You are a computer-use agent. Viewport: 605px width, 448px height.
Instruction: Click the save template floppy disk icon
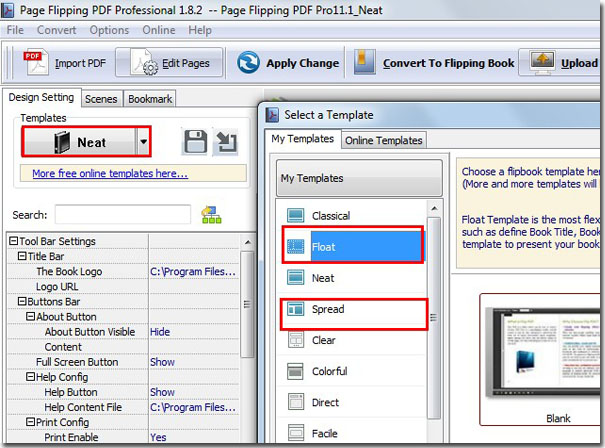[x=196, y=142]
